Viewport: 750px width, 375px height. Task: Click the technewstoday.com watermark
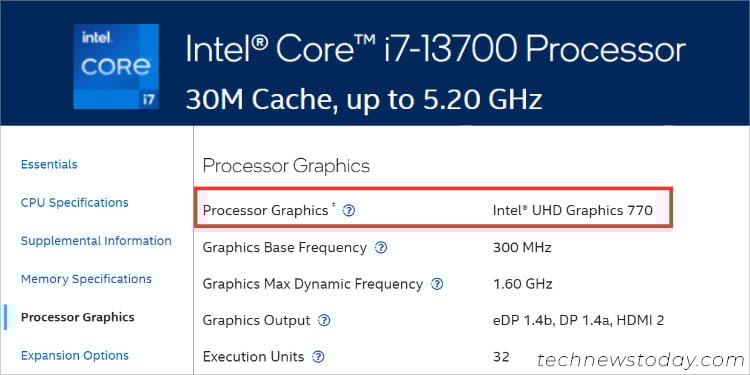click(640, 360)
